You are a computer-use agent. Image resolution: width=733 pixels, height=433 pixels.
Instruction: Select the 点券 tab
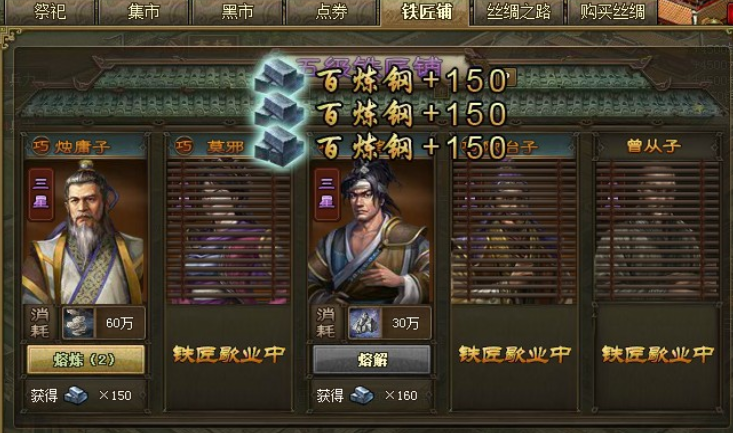point(331,12)
